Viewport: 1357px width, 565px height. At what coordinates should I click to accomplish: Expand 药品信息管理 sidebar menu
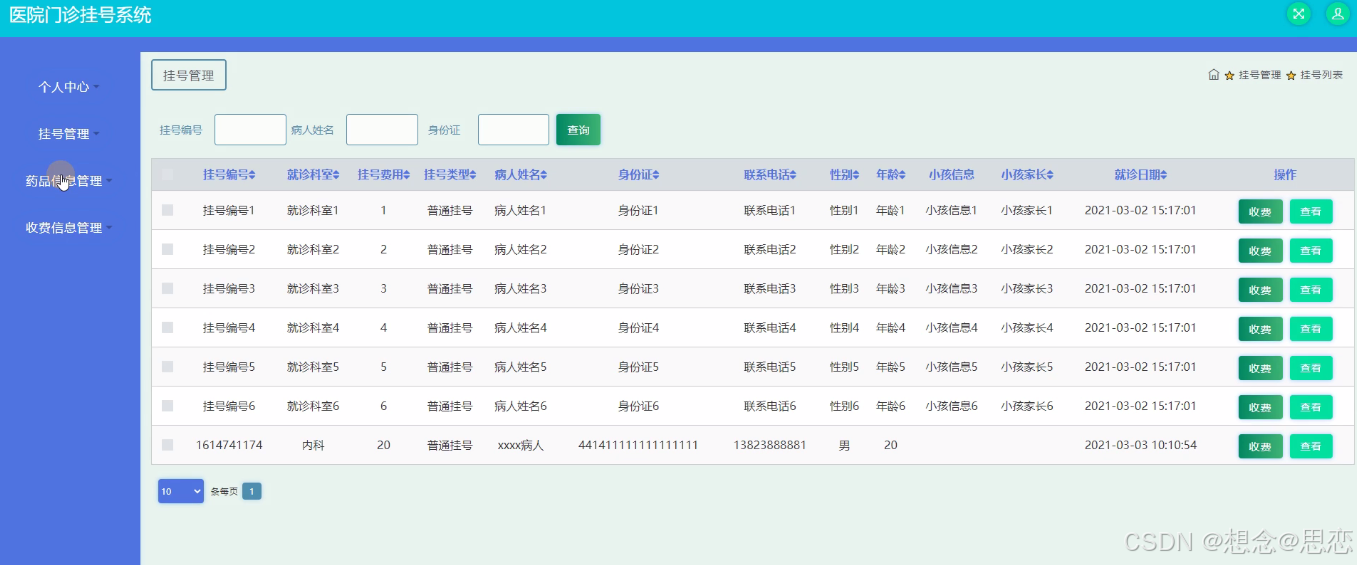coord(70,181)
